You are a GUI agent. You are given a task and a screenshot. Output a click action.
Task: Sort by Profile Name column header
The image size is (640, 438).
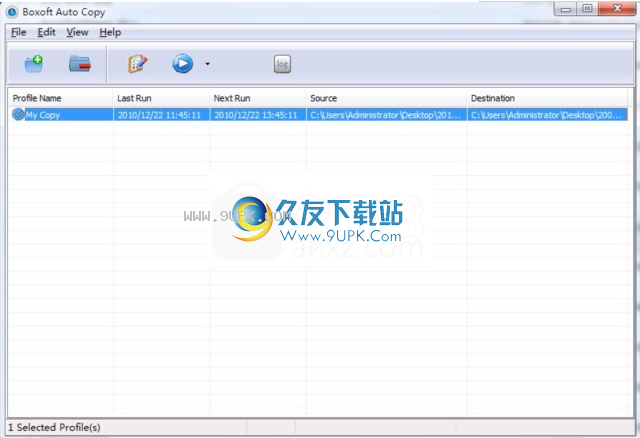pos(60,98)
